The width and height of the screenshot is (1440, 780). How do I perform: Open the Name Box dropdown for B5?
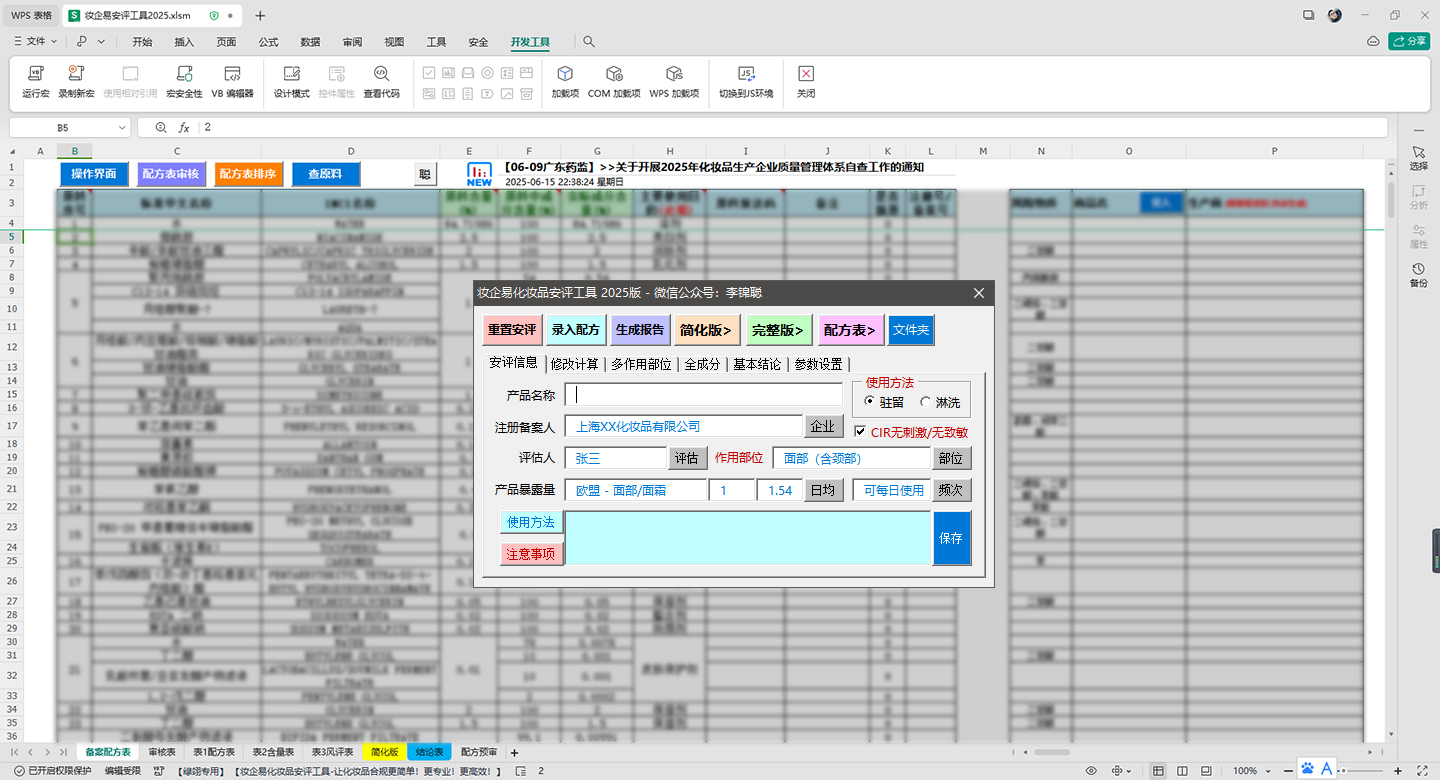point(122,128)
